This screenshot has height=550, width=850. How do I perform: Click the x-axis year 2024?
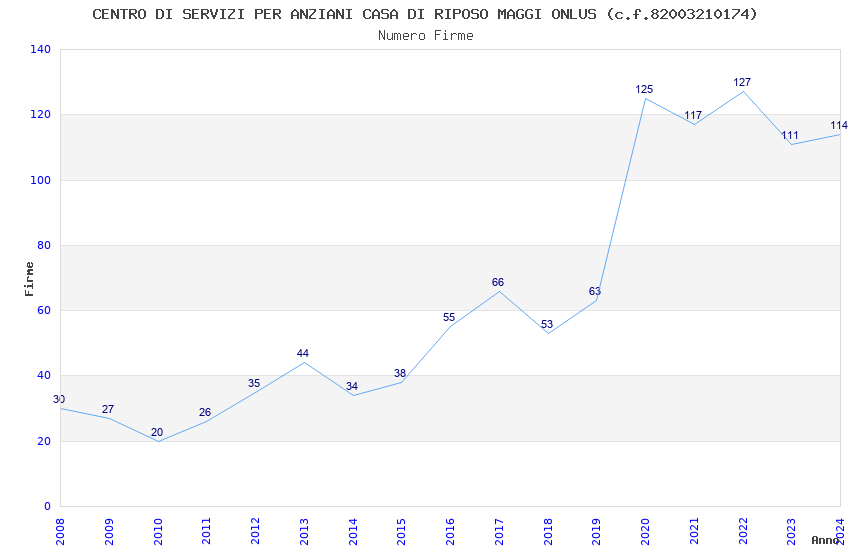coord(840,531)
